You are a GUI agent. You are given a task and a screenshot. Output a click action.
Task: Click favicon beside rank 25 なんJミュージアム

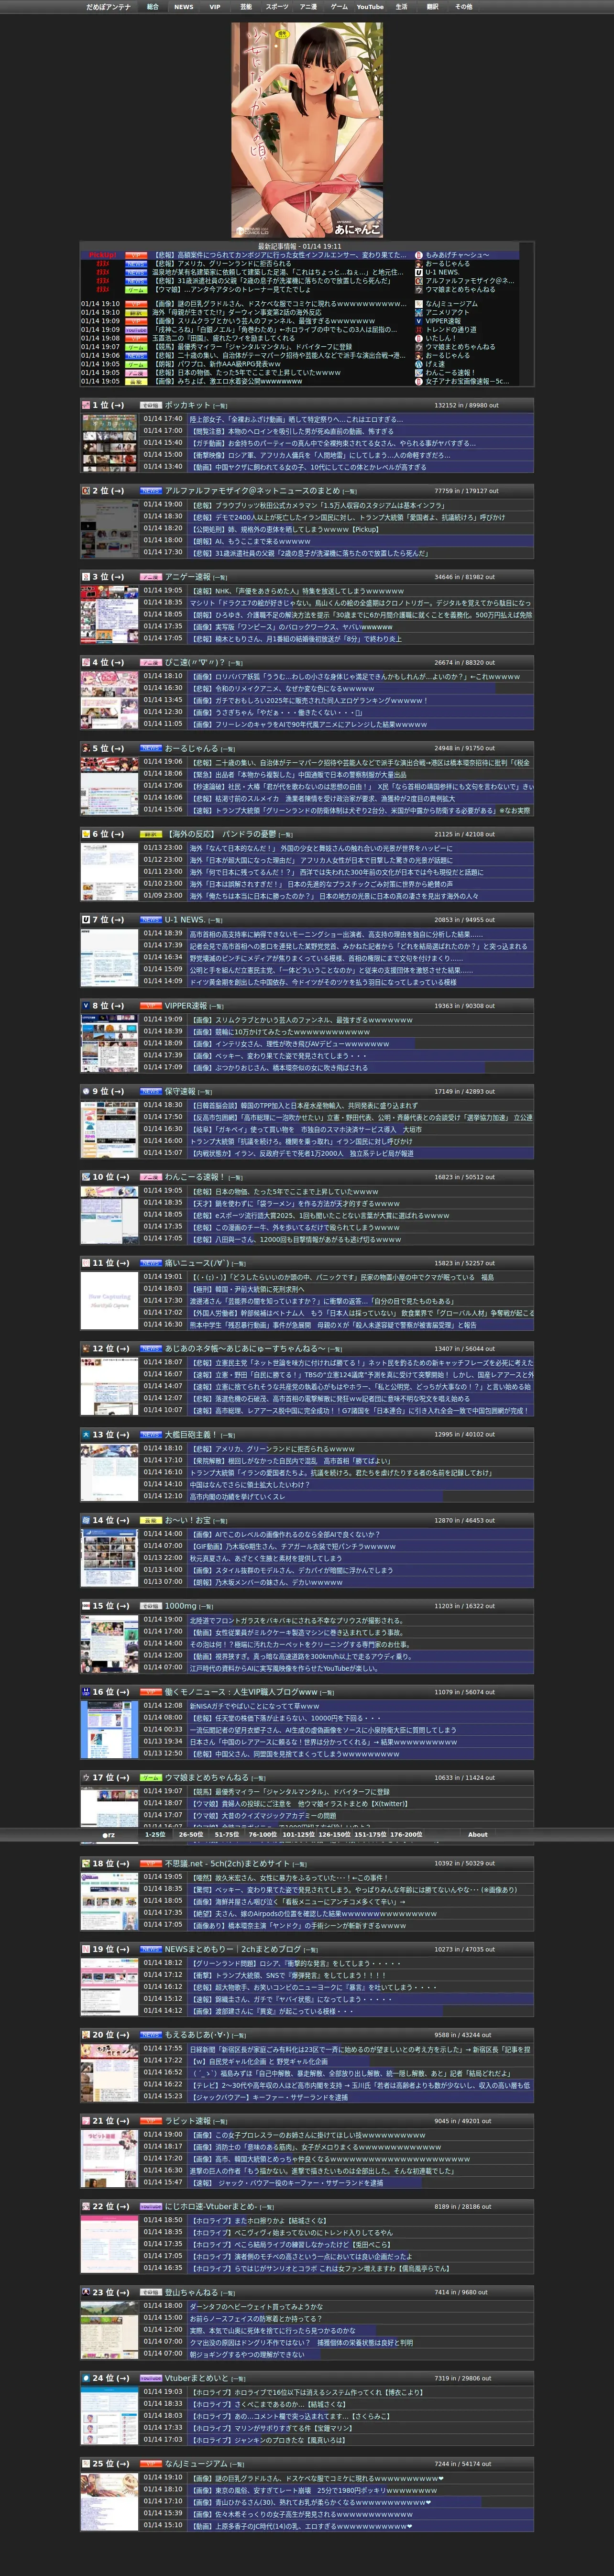pos(86,2464)
